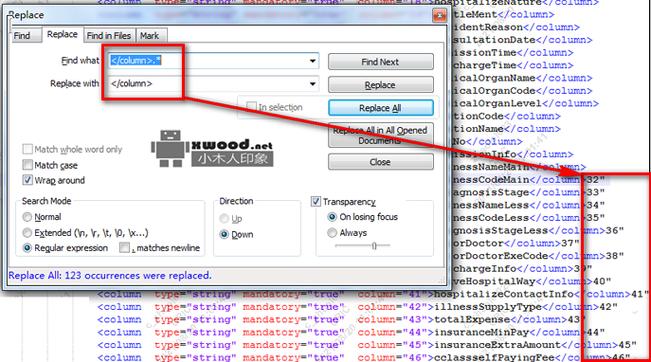
Task: Disable the Wrap around checkbox
Action: point(27,180)
